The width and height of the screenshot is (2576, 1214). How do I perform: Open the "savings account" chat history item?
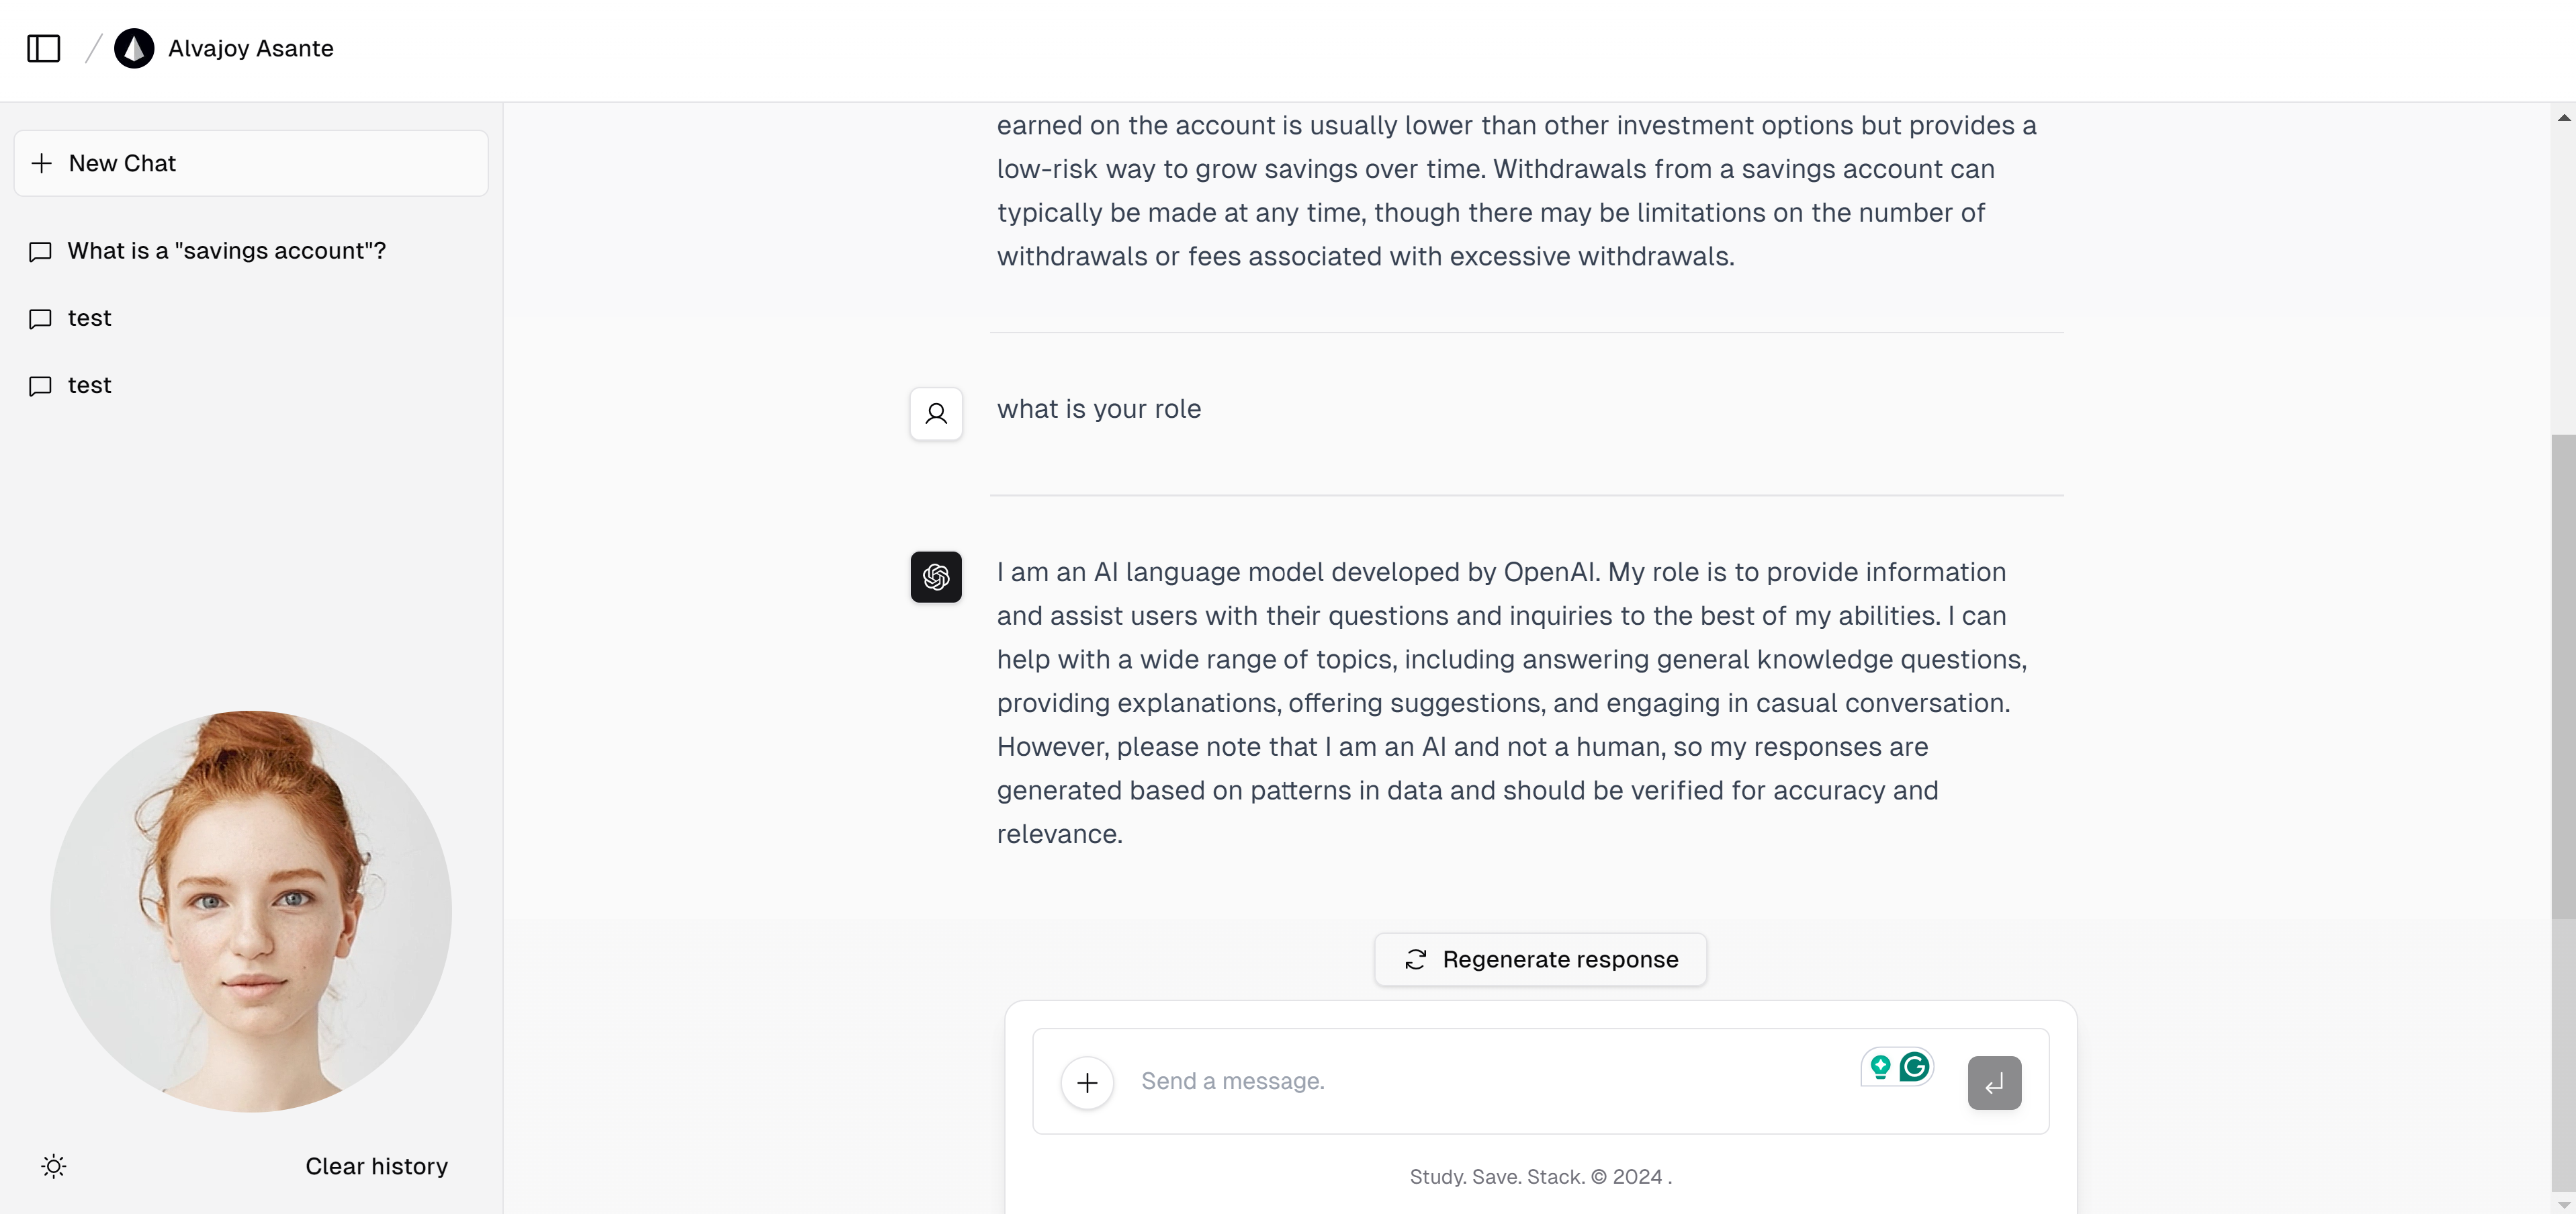226,251
